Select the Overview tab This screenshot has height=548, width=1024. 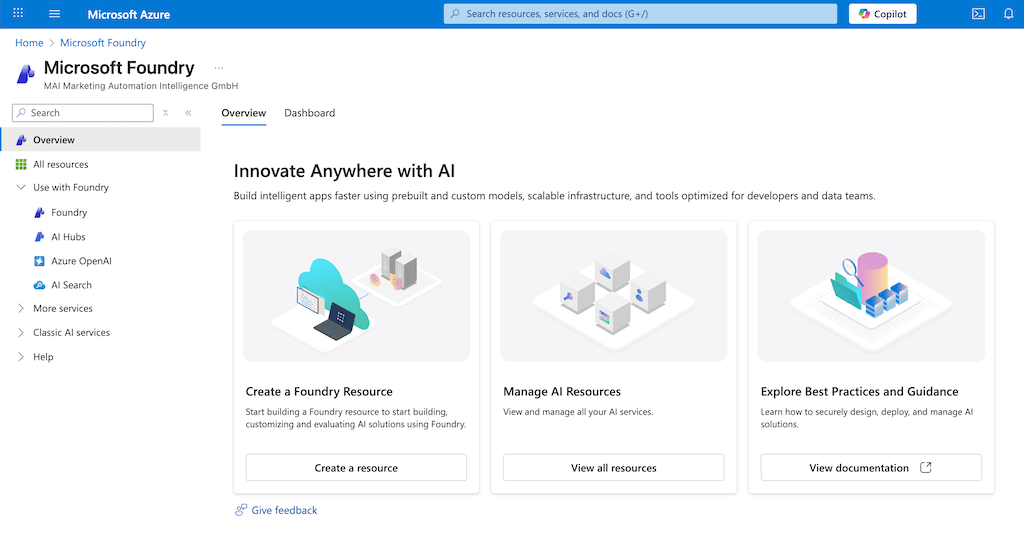coord(243,113)
